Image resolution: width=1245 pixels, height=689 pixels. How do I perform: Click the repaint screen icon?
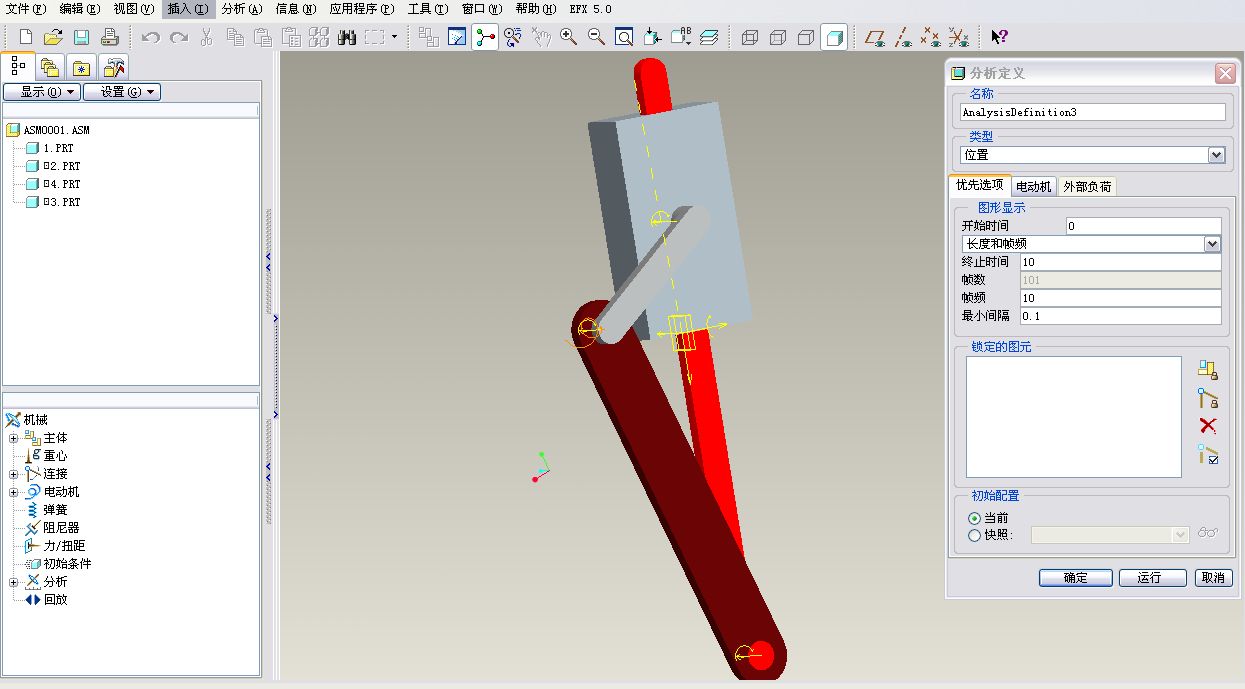point(457,38)
